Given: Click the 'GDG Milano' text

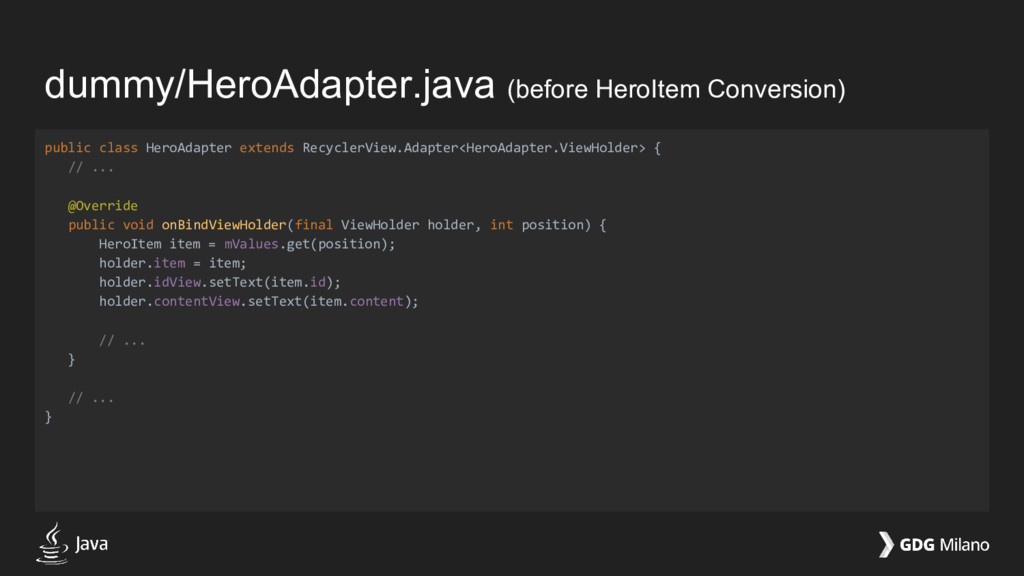Looking at the screenshot, I should [x=944, y=545].
